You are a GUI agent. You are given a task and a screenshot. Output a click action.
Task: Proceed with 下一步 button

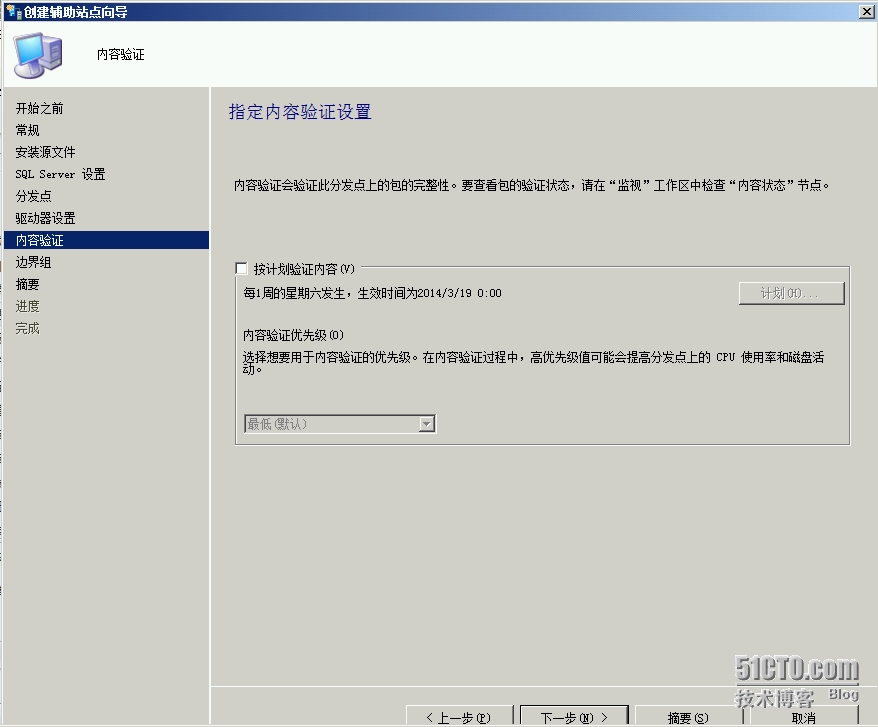(574, 716)
